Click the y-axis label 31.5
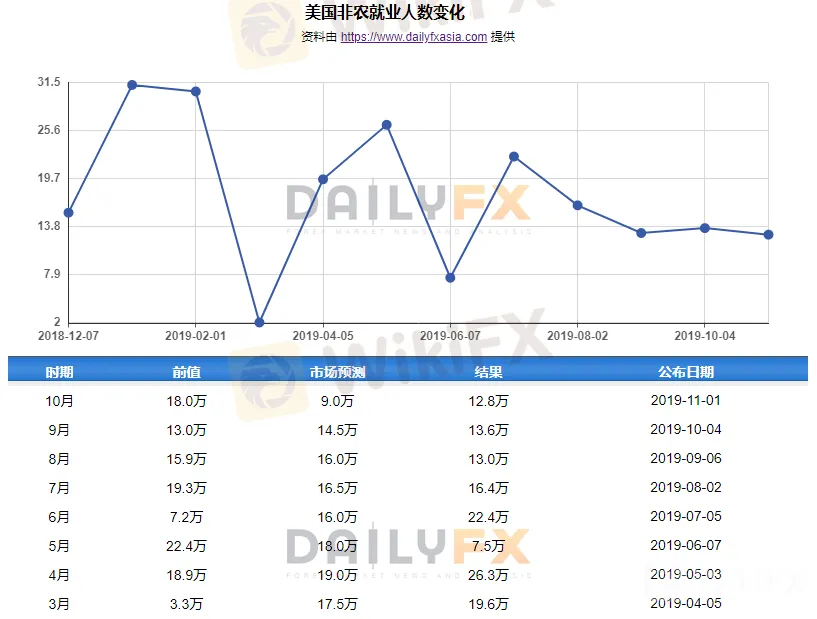Viewport: 817px width, 619px height. point(49,82)
